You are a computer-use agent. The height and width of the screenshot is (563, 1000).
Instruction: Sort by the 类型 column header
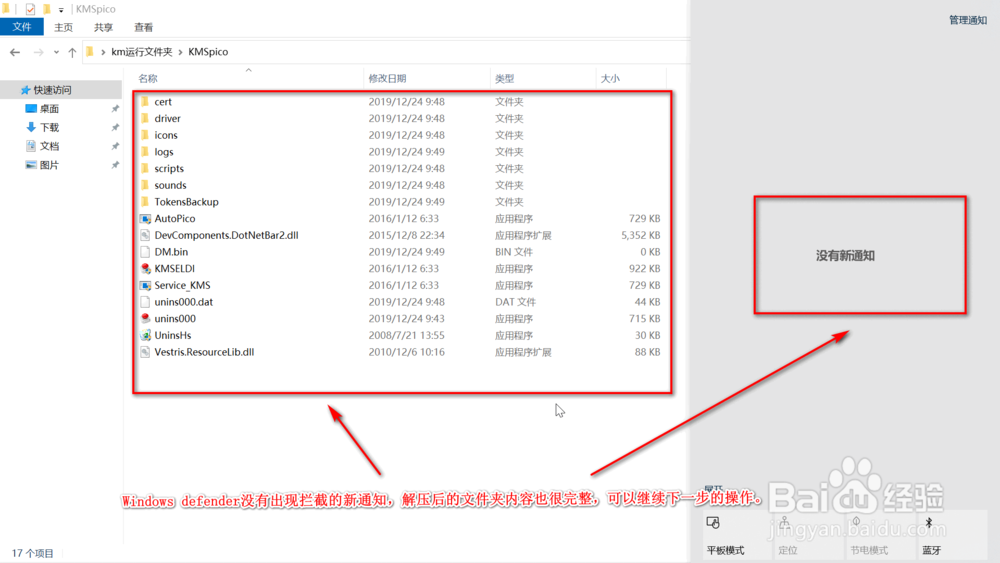pos(504,78)
